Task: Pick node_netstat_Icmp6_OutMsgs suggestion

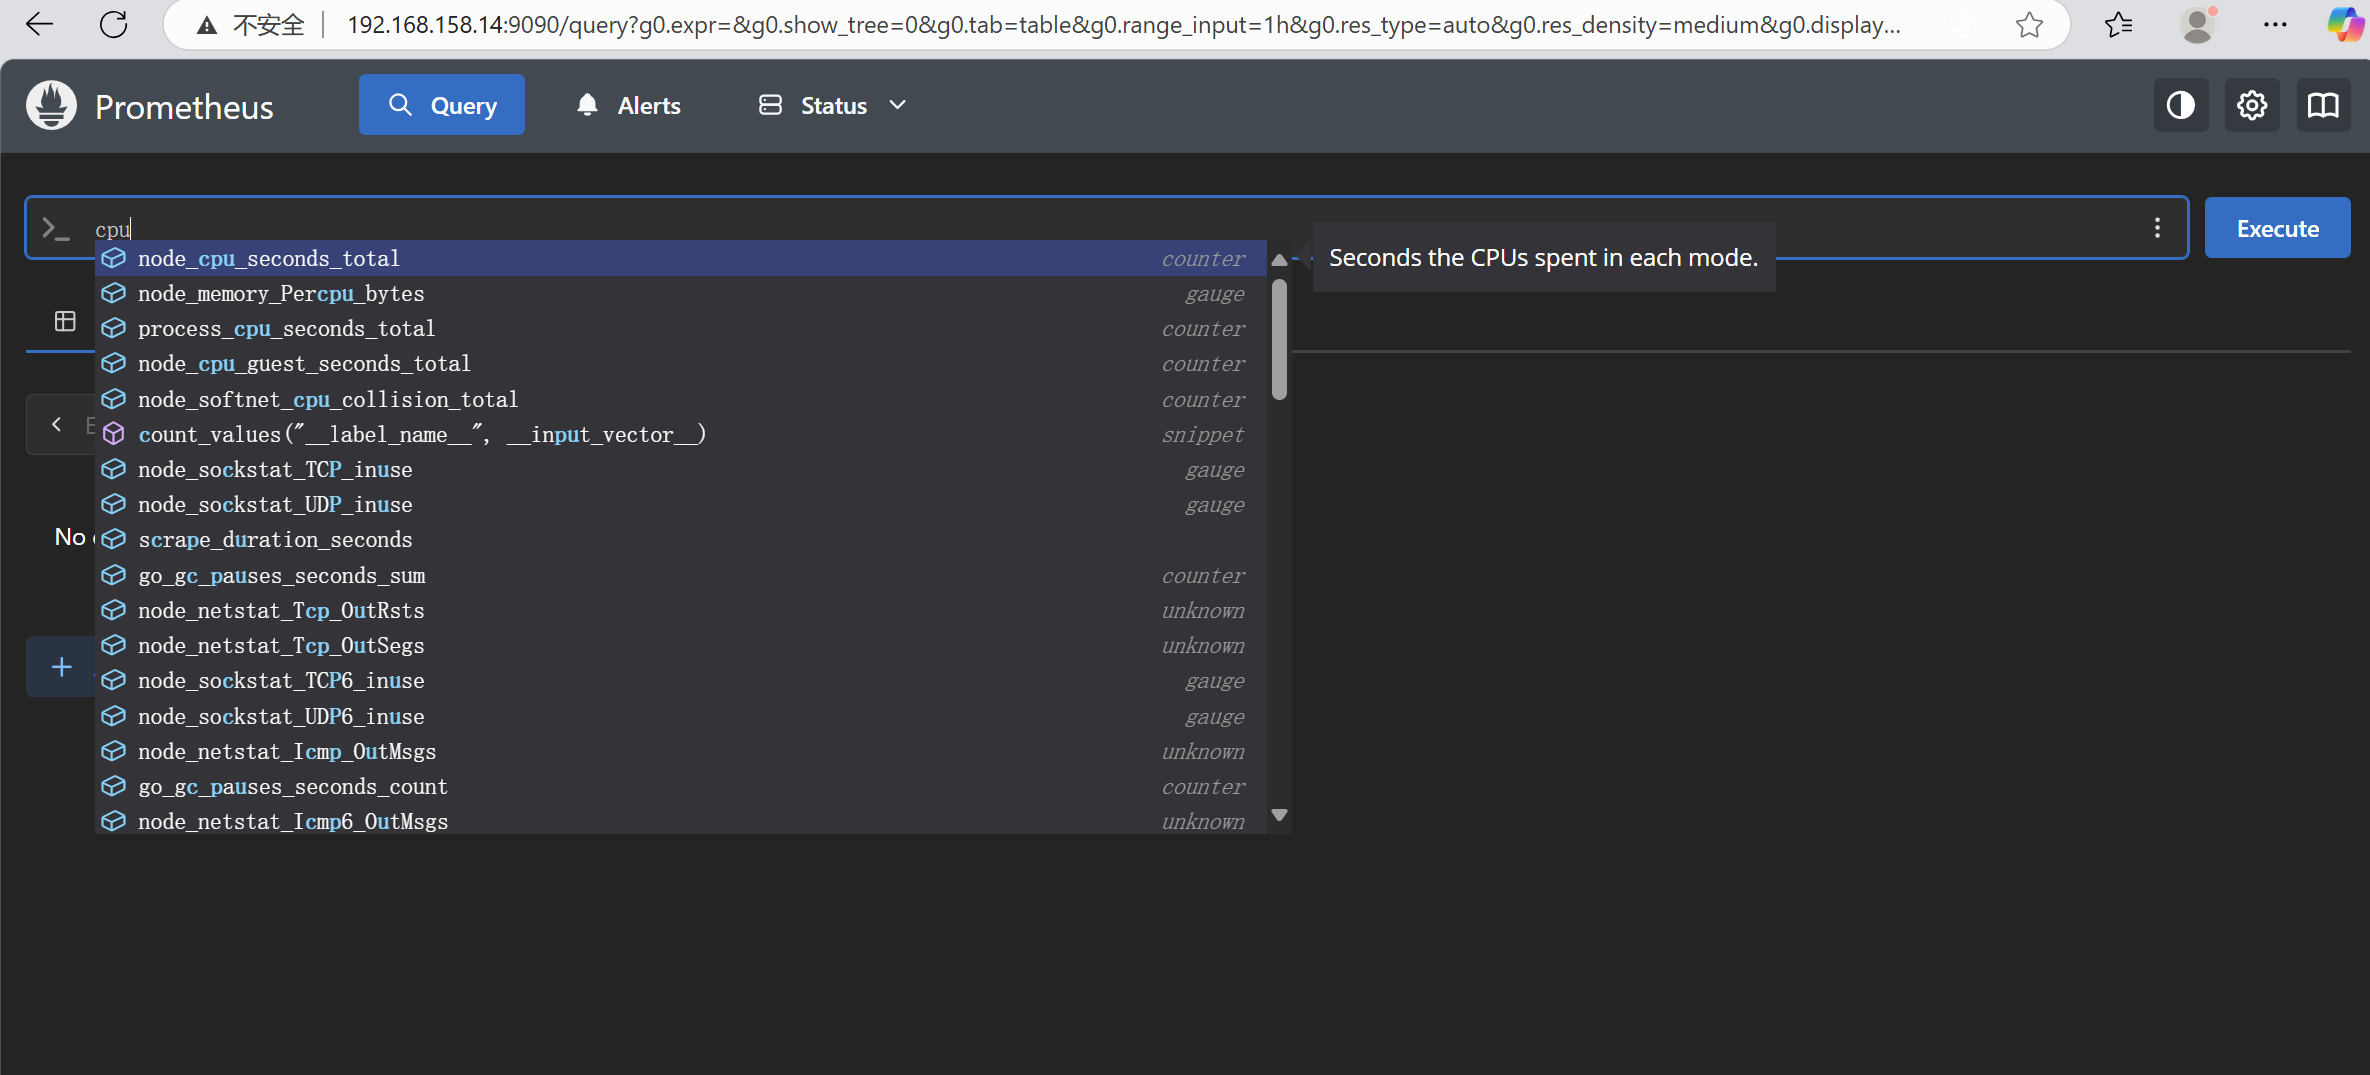Action: point(681,822)
